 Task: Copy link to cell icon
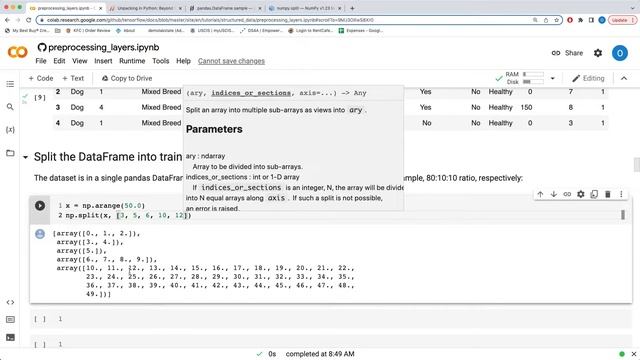(x=567, y=194)
